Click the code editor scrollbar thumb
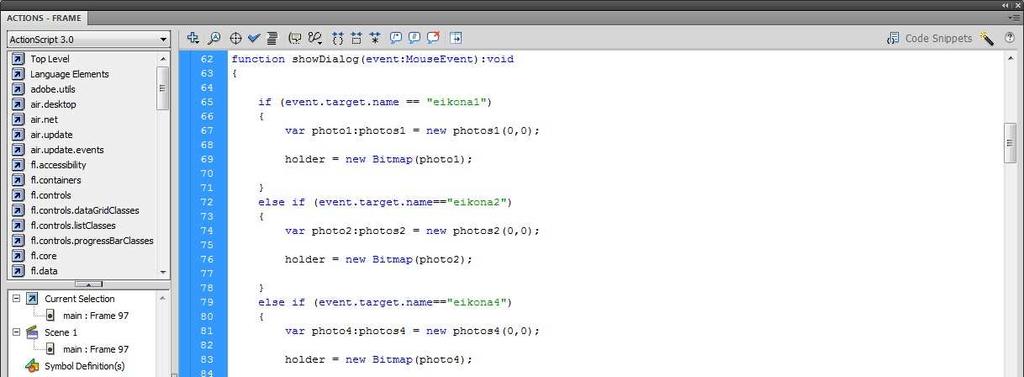The width and height of the screenshot is (1024, 377). (1010, 142)
